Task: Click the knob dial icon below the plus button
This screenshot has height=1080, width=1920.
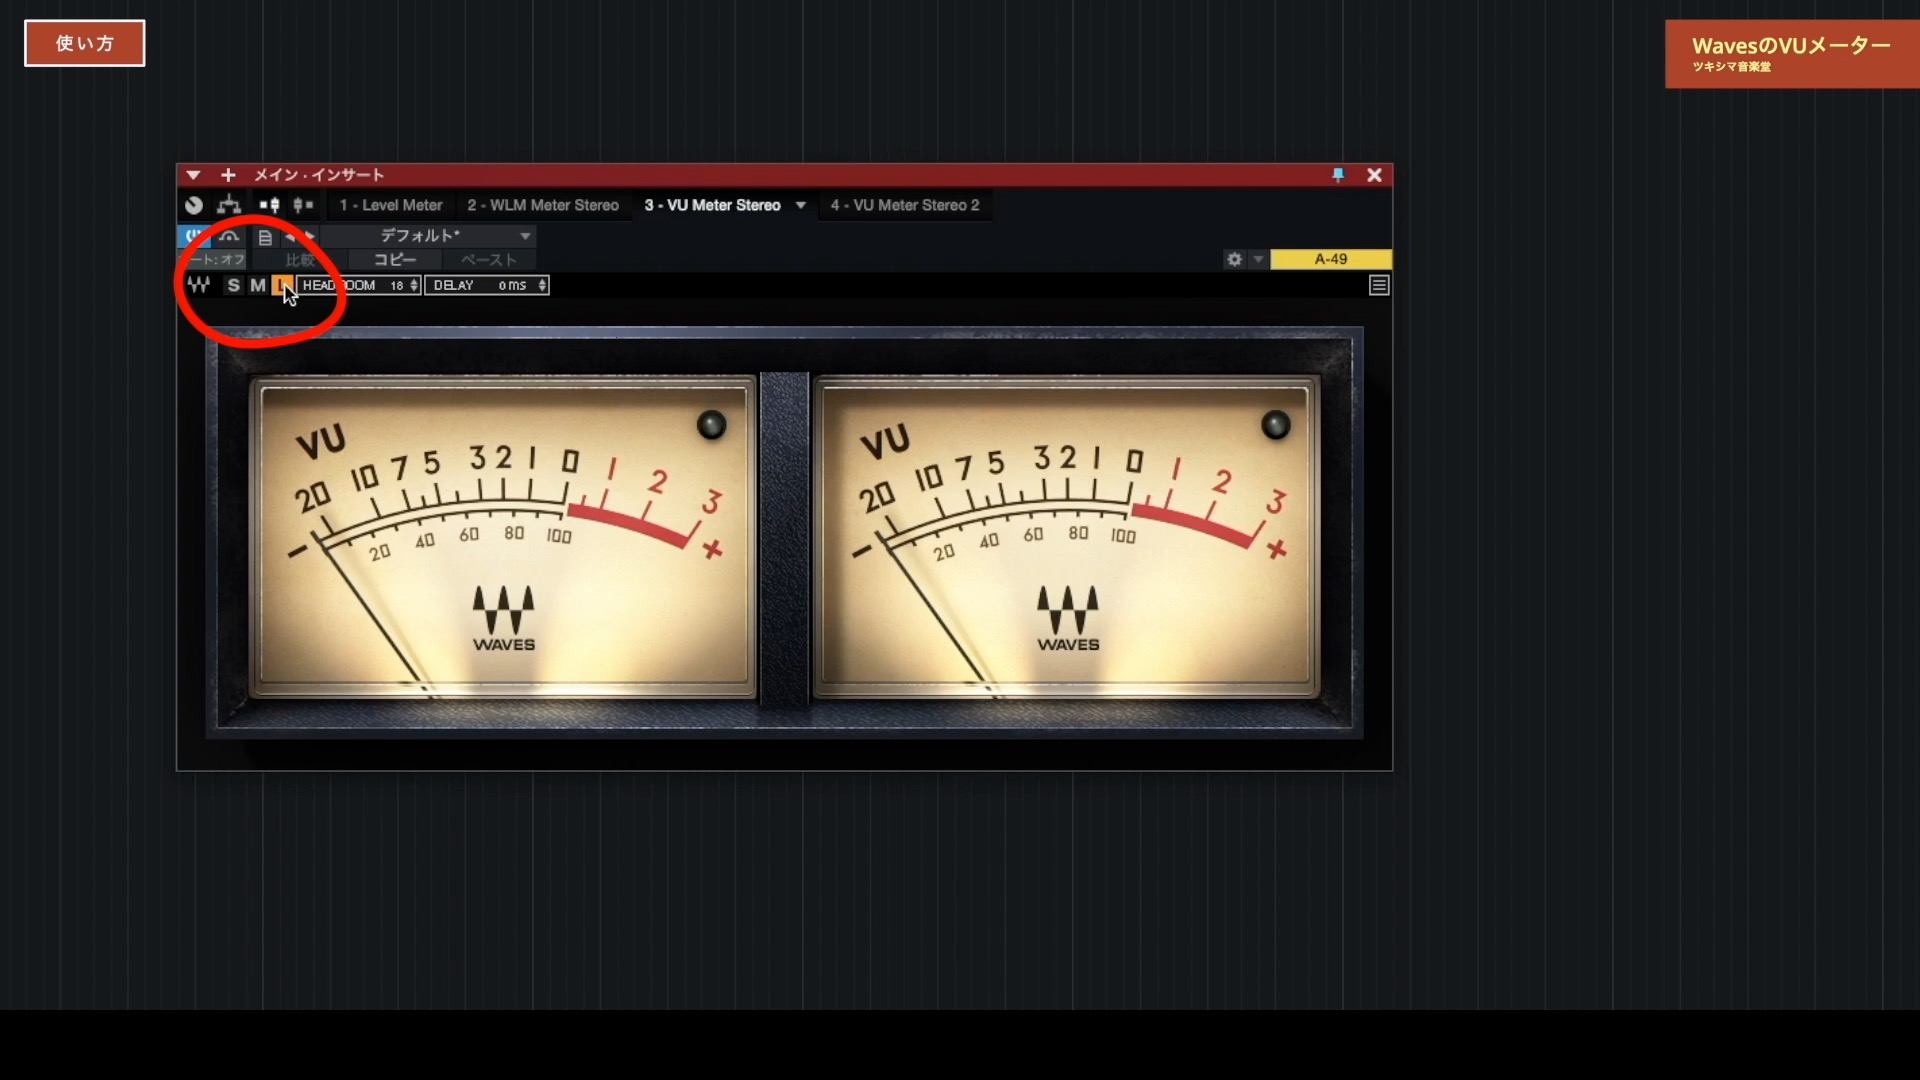Action: tap(194, 205)
